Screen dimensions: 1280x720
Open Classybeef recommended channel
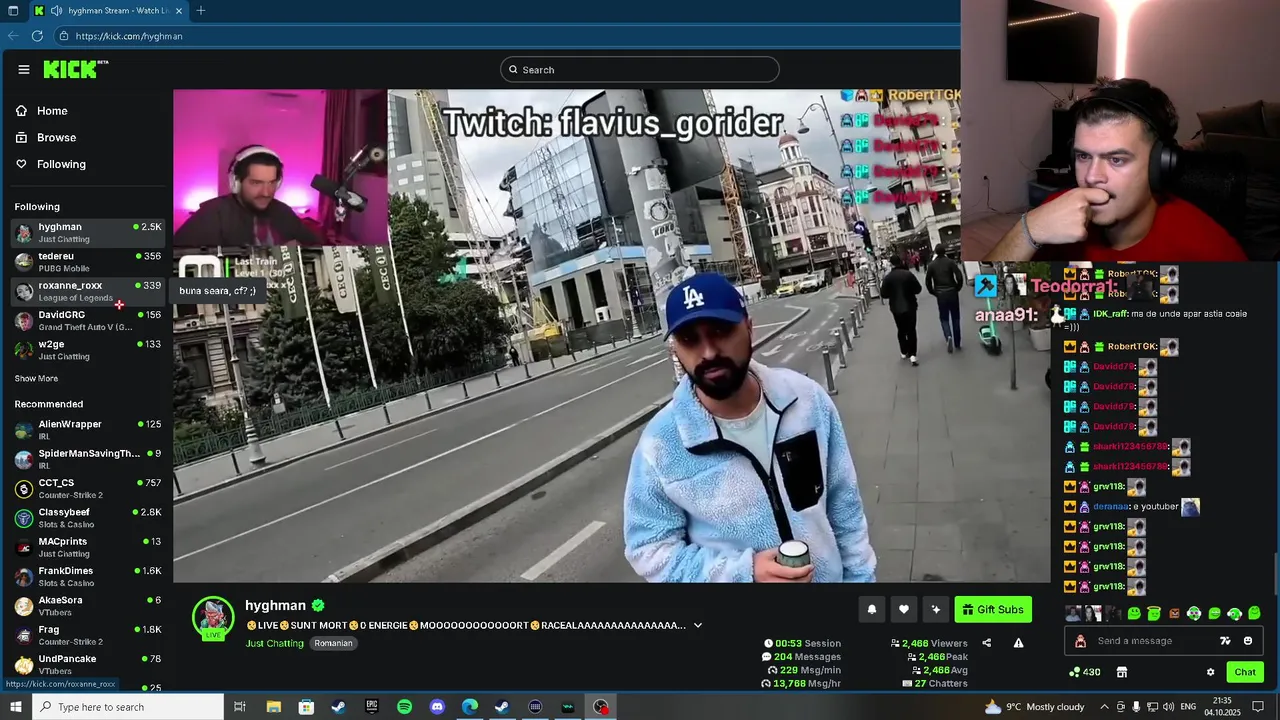(89, 518)
